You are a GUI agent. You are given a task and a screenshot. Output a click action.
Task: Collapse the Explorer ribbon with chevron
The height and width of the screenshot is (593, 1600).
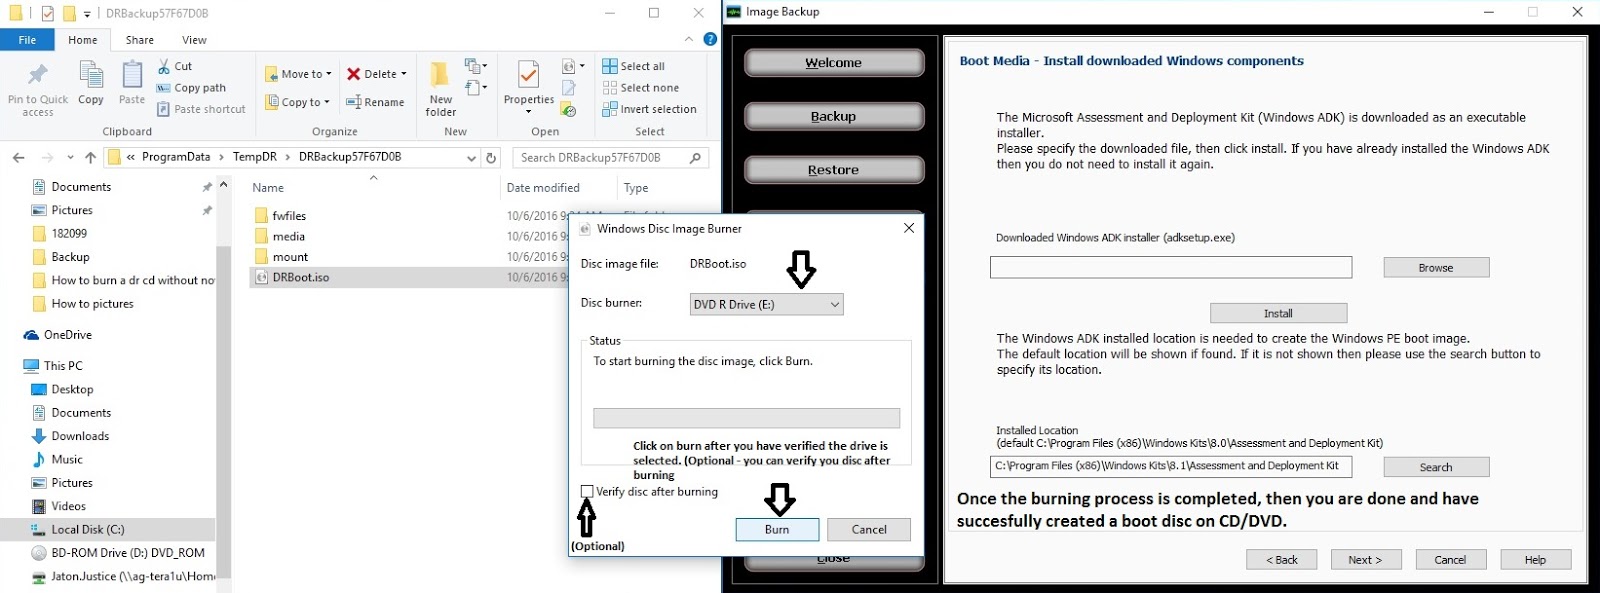tap(689, 39)
